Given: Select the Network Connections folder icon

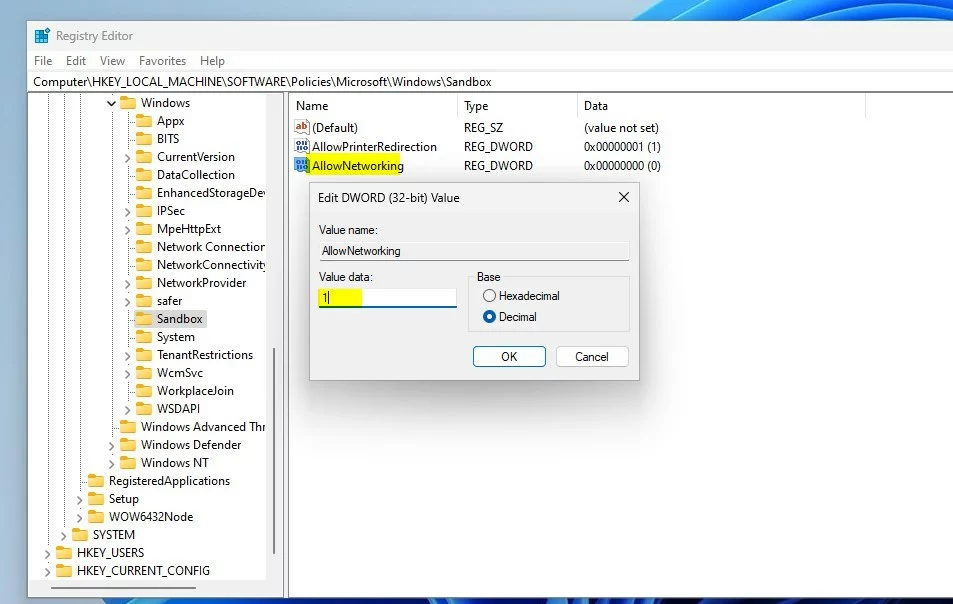Looking at the screenshot, I should point(144,247).
